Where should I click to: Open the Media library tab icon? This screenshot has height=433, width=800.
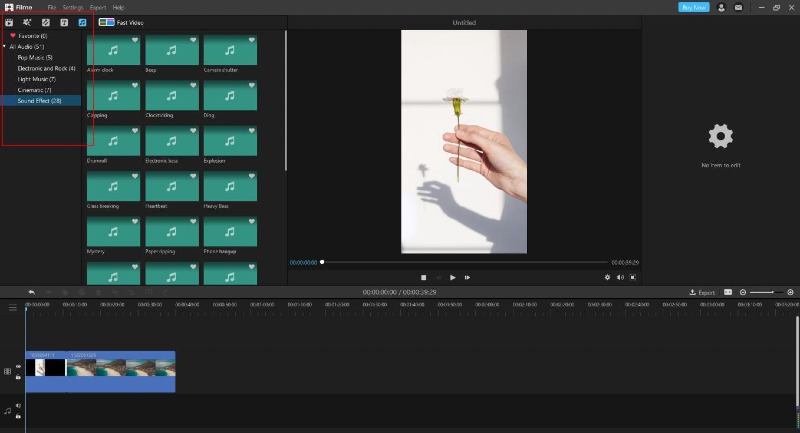9,22
